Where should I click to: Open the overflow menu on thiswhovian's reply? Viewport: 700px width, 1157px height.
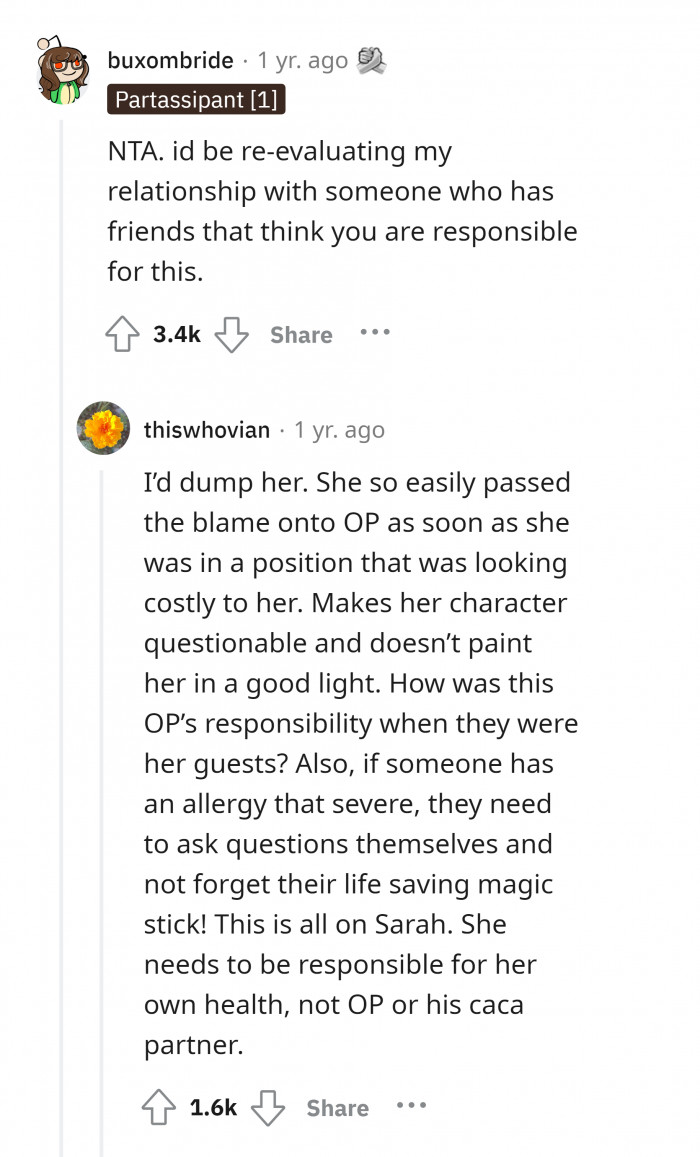click(x=411, y=1107)
